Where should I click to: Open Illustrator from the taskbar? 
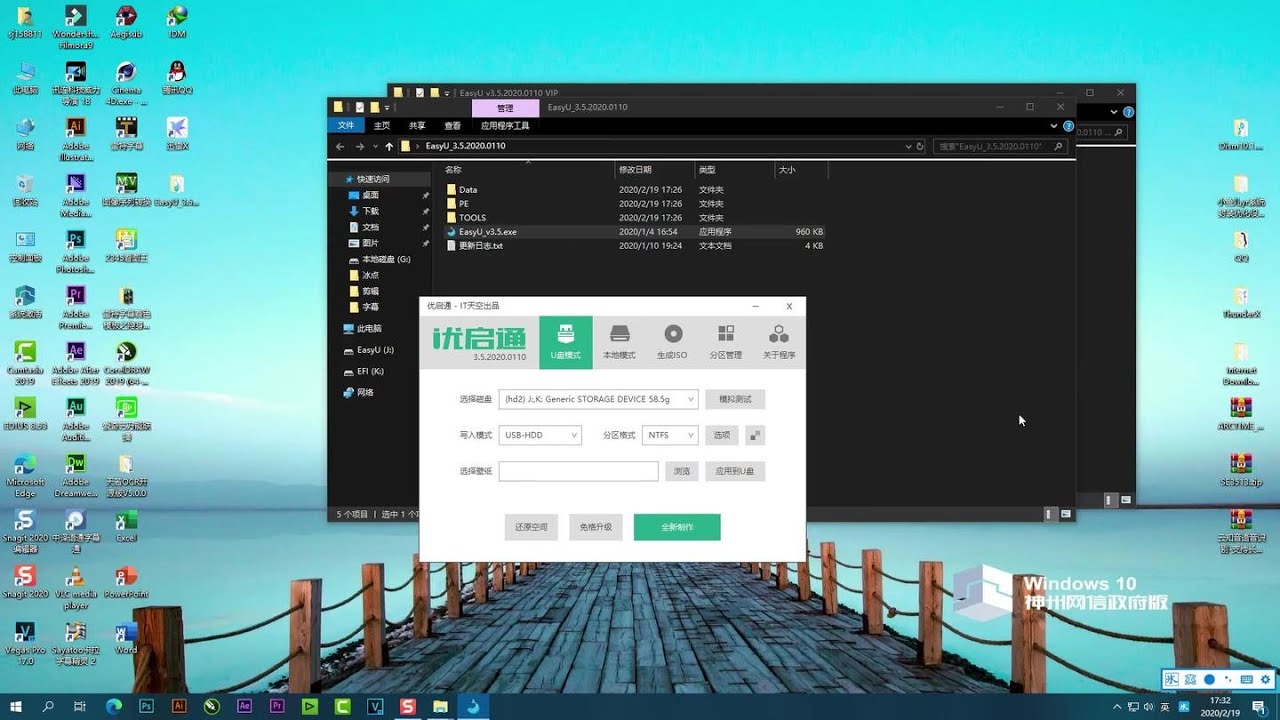coord(179,706)
